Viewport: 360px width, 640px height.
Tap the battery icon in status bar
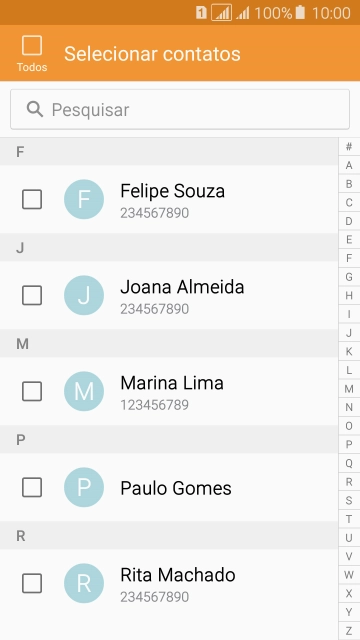300,13
